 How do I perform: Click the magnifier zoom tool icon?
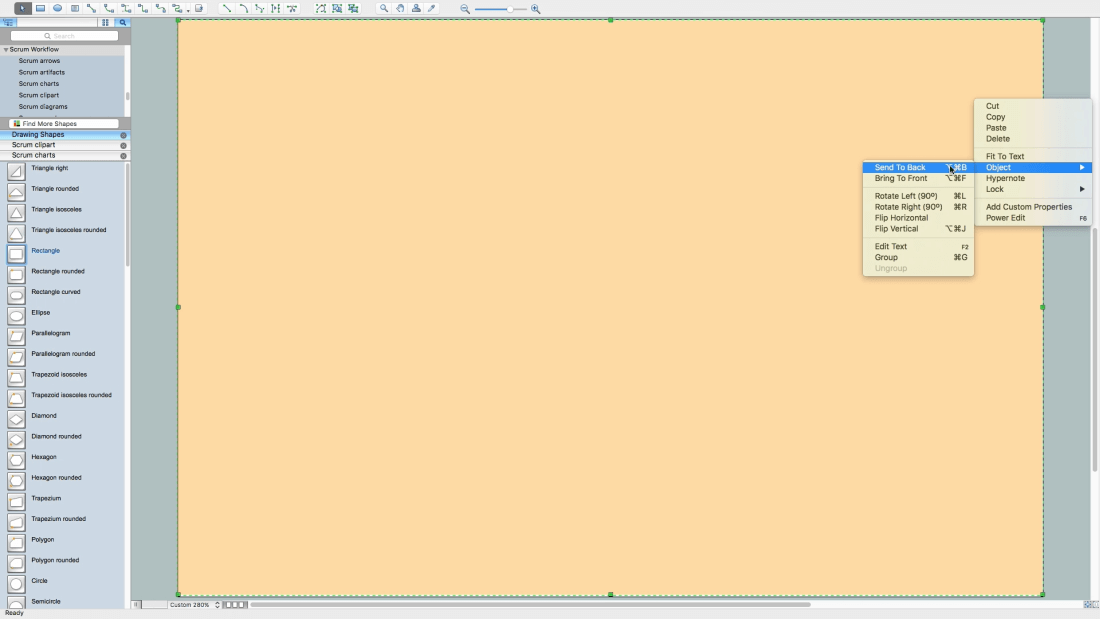pyautogui.click(x=384, y=8)
